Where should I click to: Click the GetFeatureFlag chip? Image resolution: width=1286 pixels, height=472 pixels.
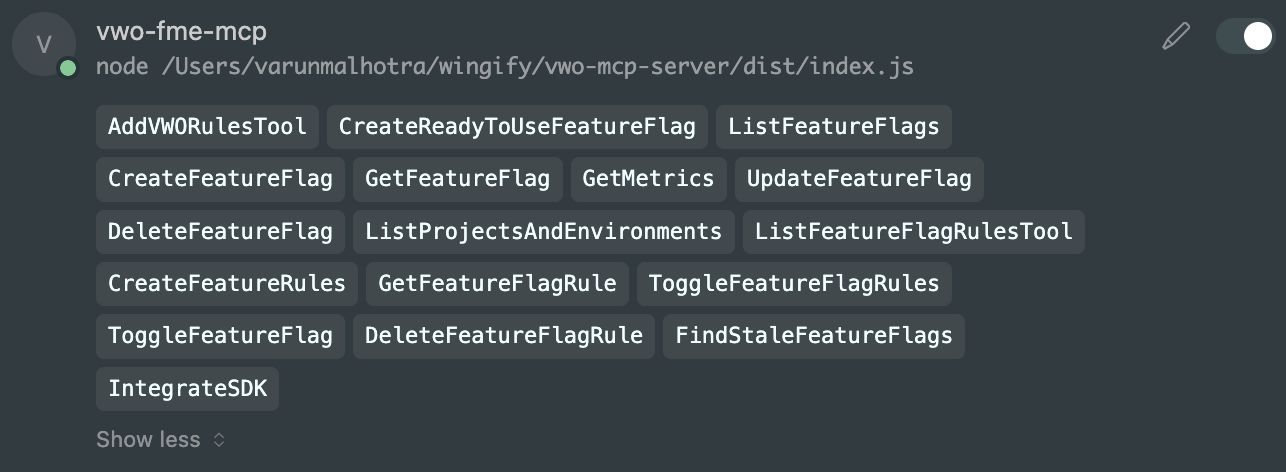pos(458,179)
